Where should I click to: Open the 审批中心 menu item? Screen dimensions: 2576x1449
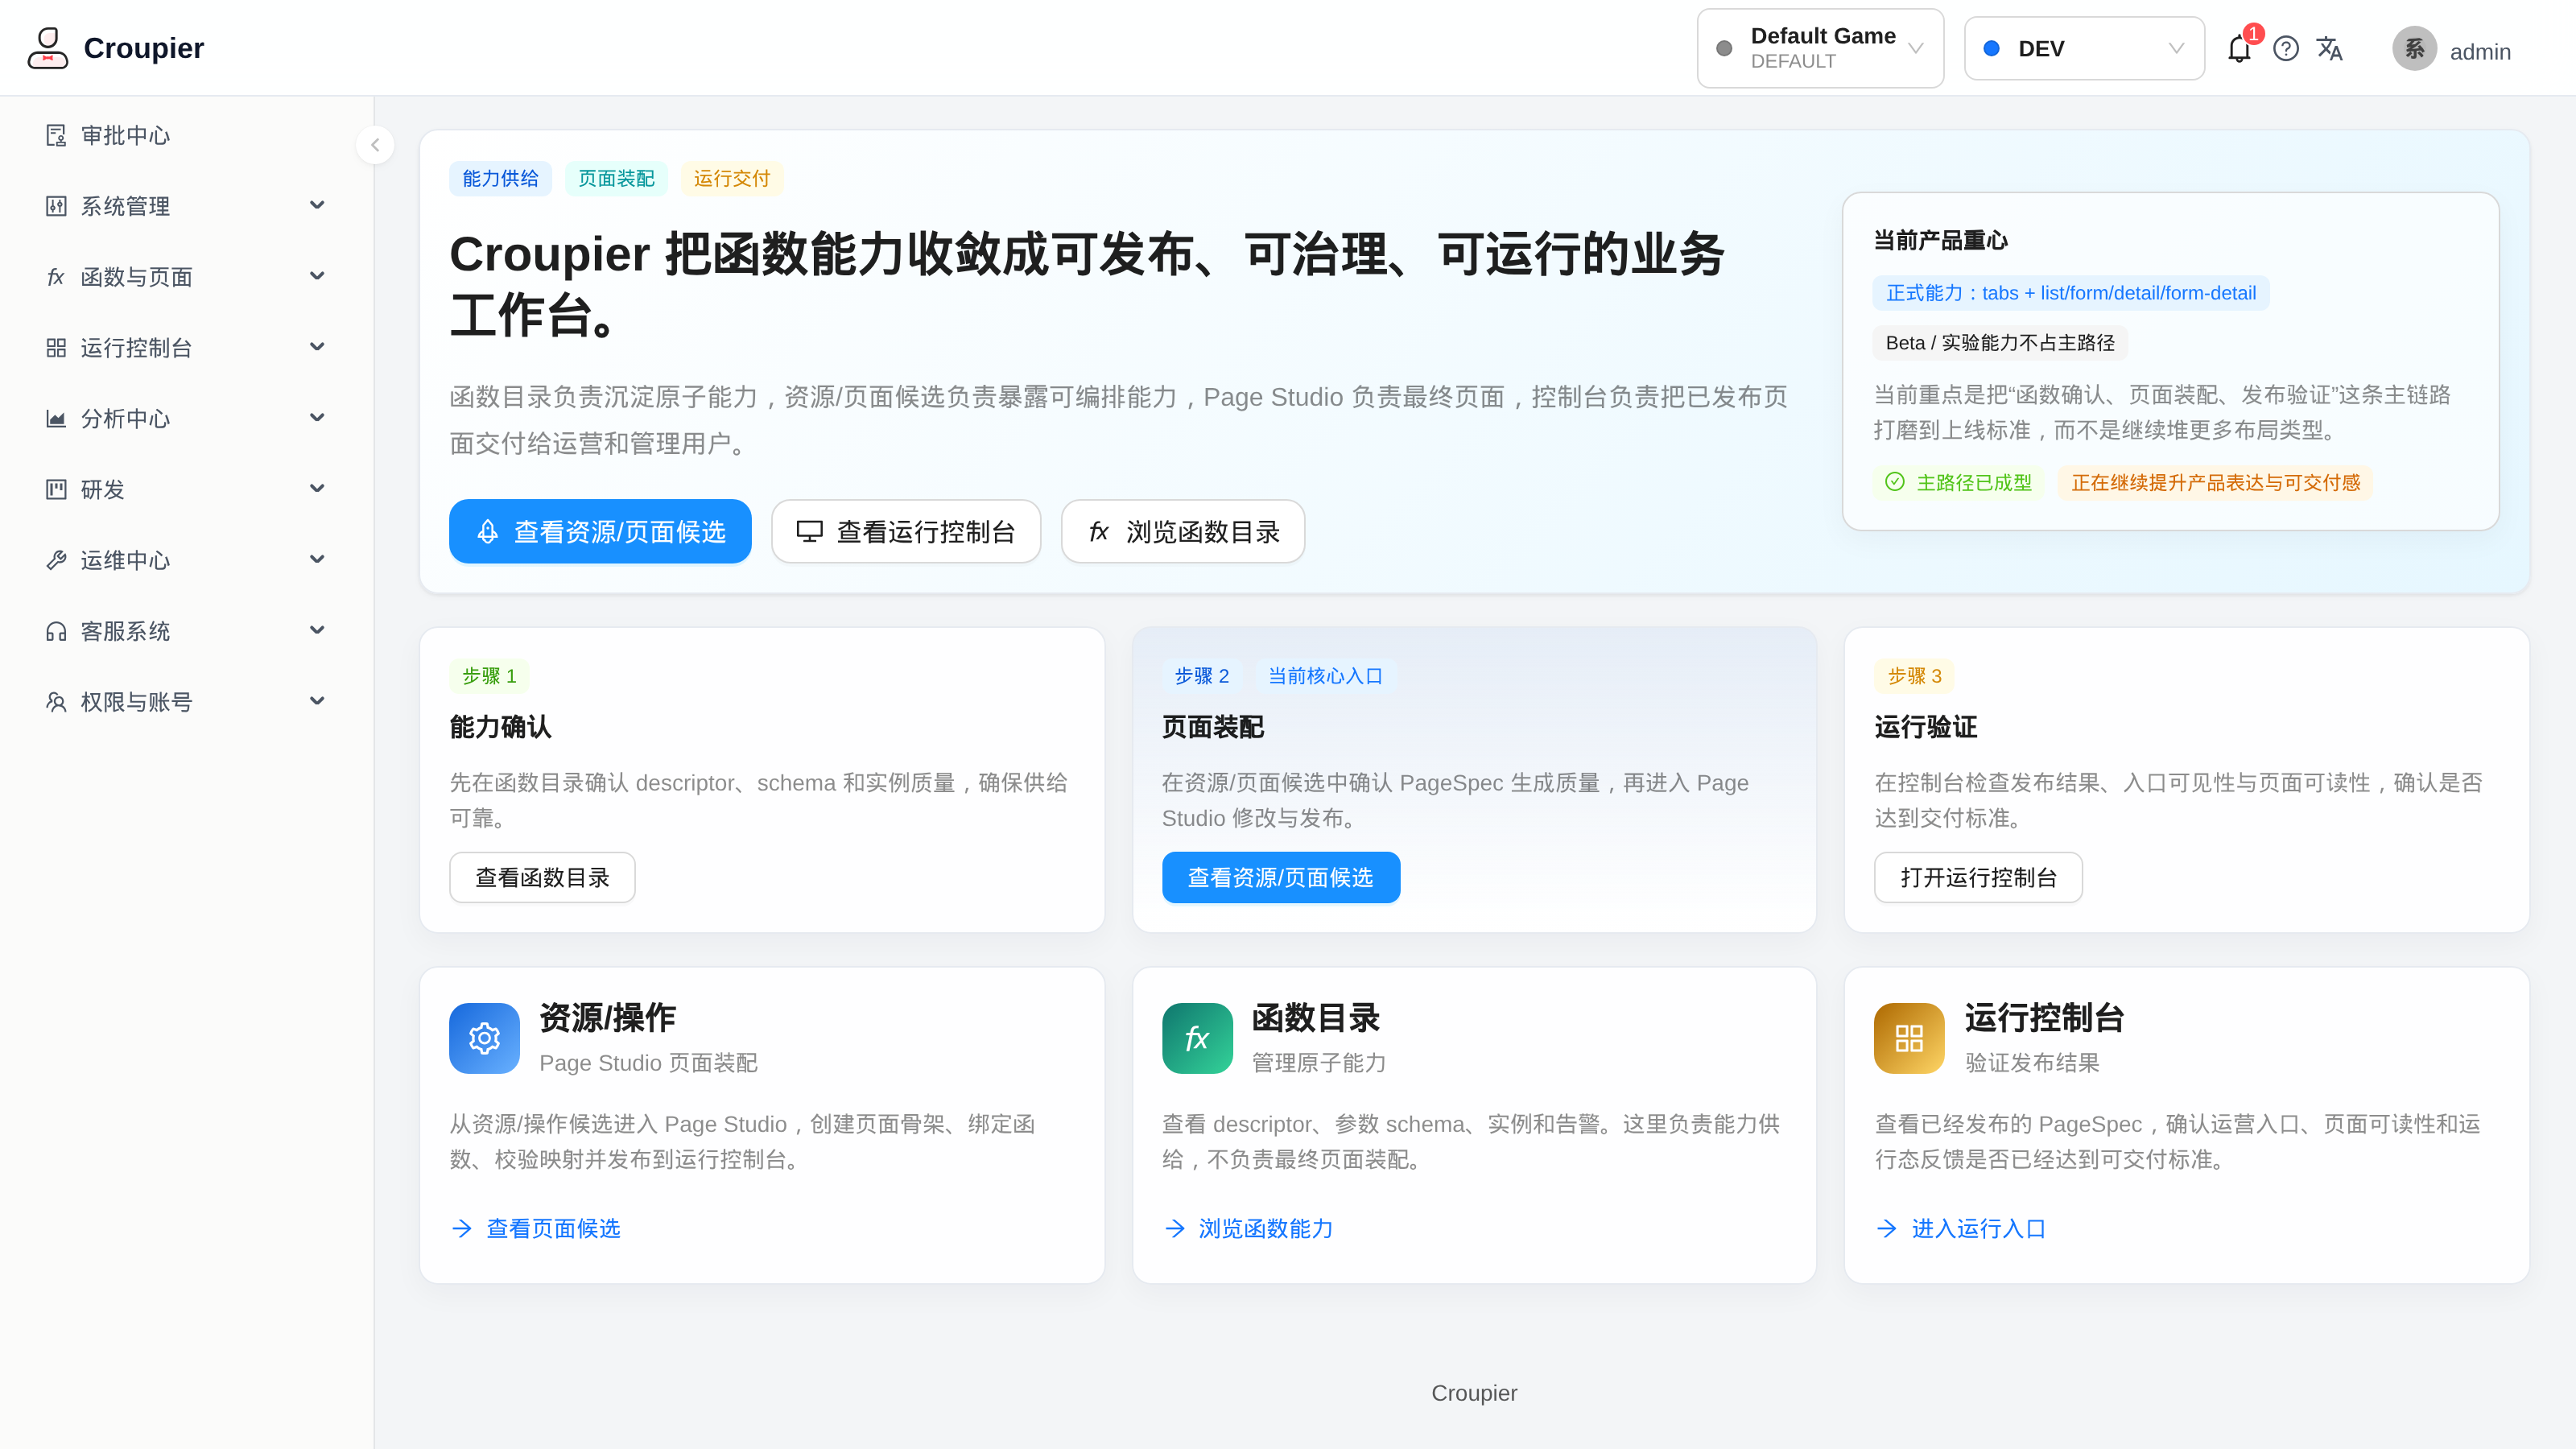coord(187,135)
